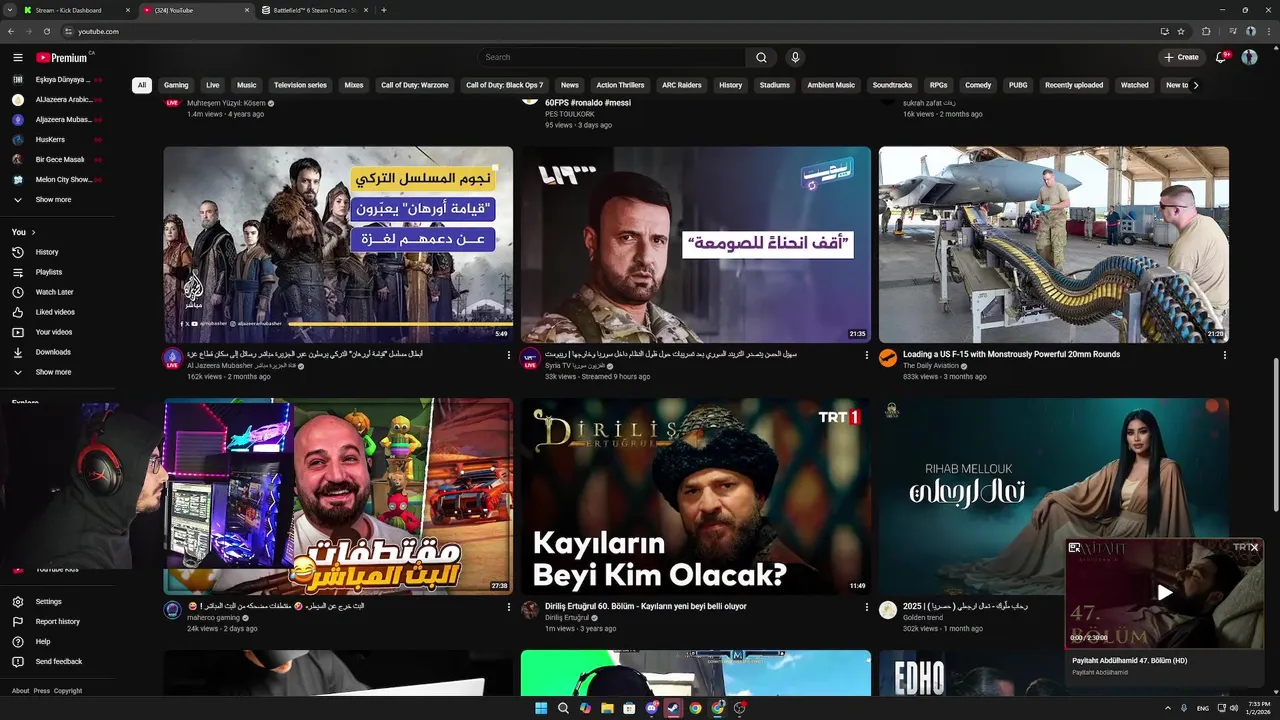The height and width of the screenshot is (720, 1280).
Task: Show hidden system tray icons
Action: coord(1168,708)
